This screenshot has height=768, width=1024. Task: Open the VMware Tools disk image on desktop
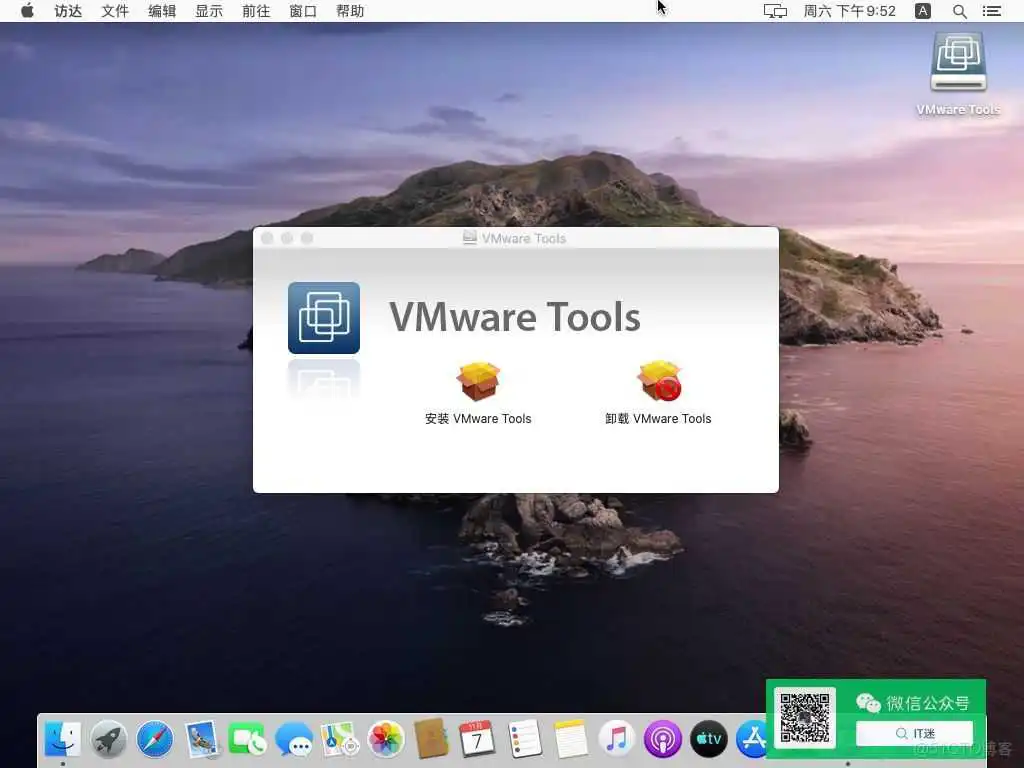coord(957,62)
